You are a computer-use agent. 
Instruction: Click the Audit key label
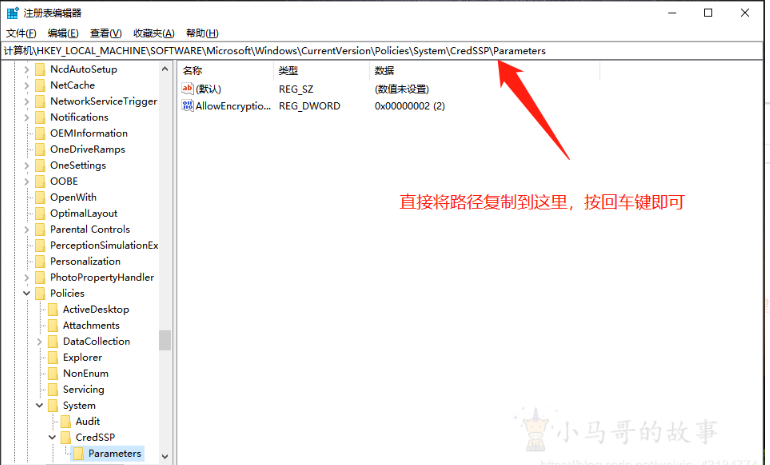[x=88, y=421]
